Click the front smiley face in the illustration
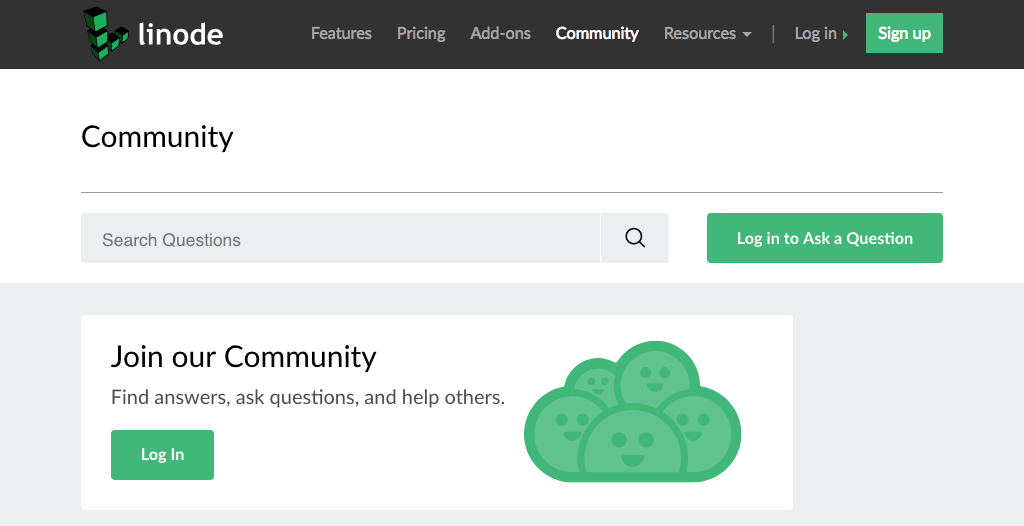Screen dimensions: 1024x526 click(x=632, y=444)
